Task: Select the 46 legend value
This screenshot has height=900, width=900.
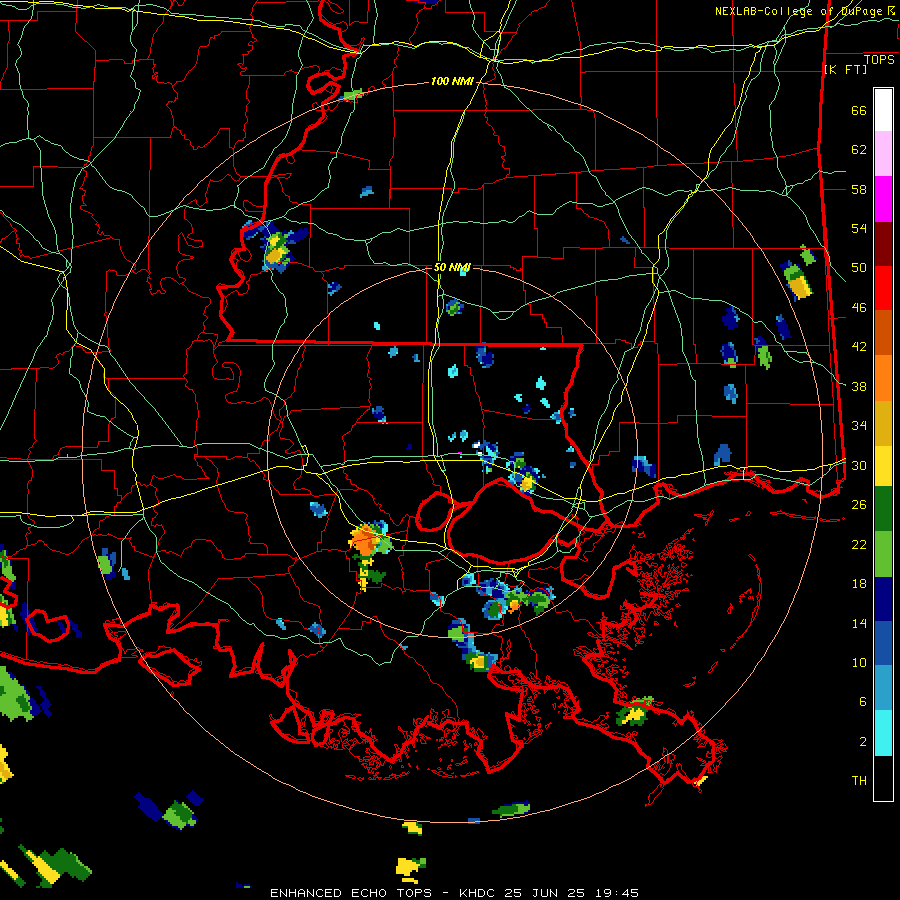Action: pyautogui.click(x=859, y=308)
